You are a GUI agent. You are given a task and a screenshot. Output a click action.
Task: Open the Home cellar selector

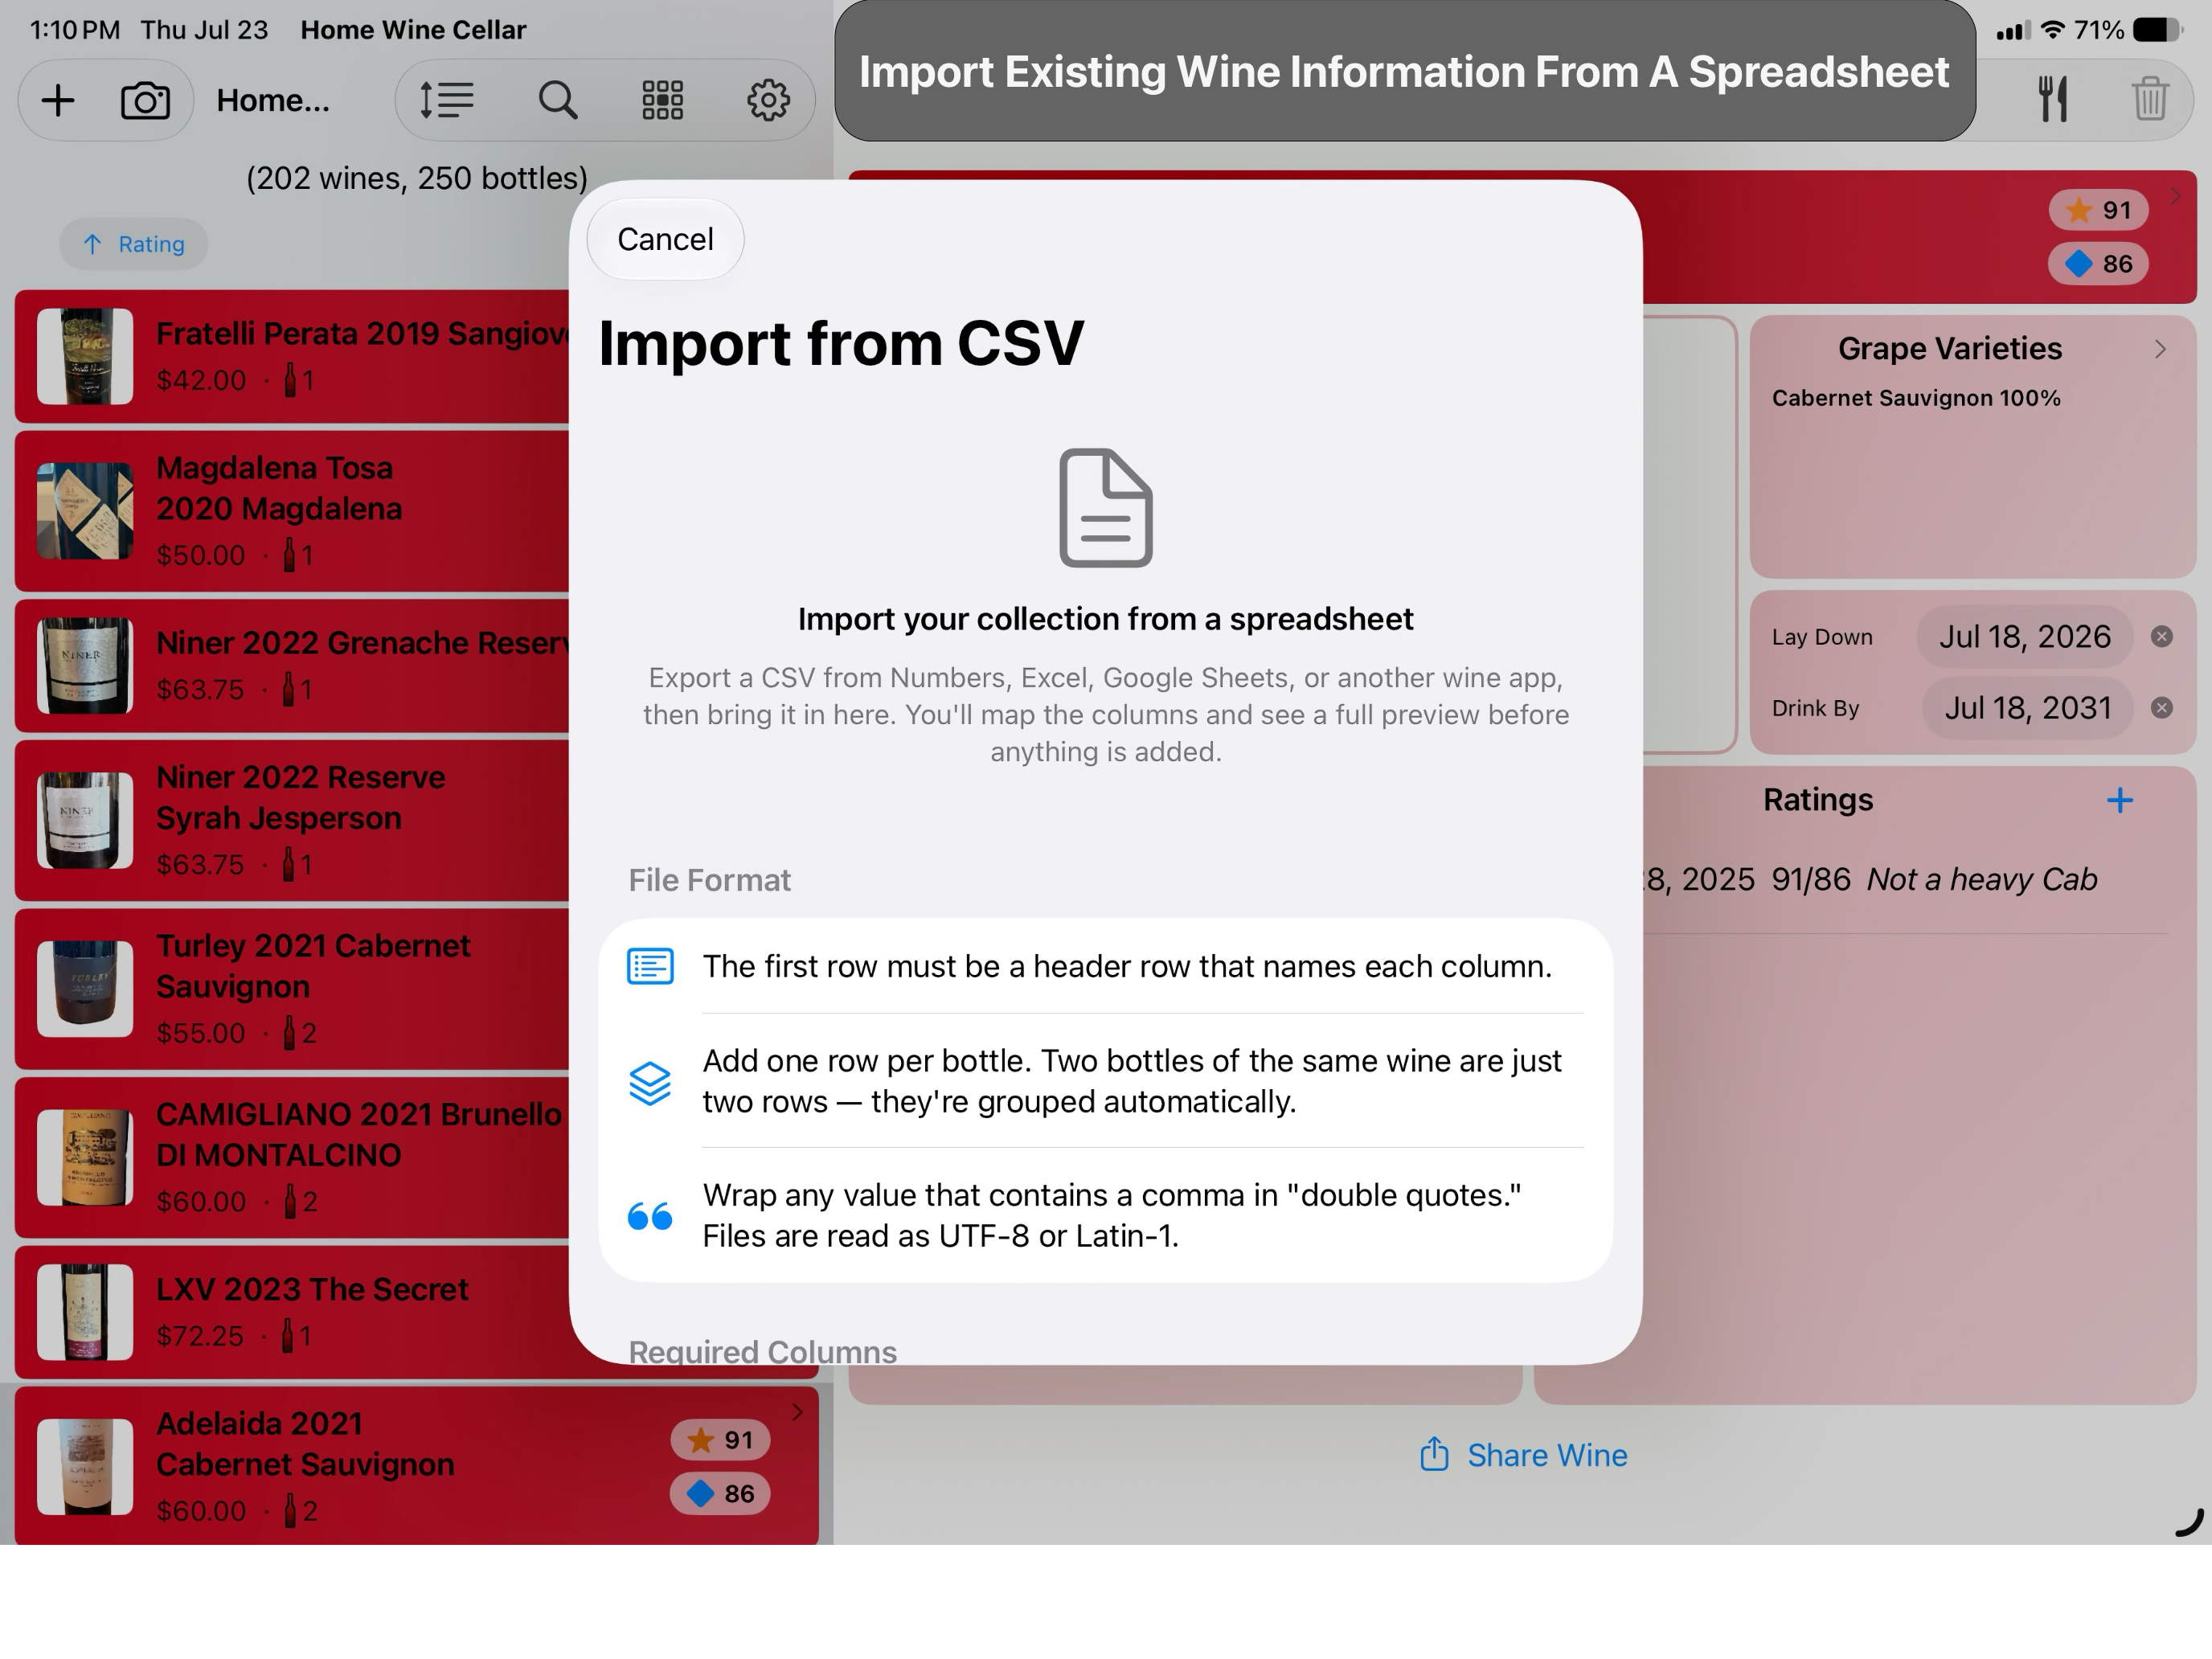(273, 100)
